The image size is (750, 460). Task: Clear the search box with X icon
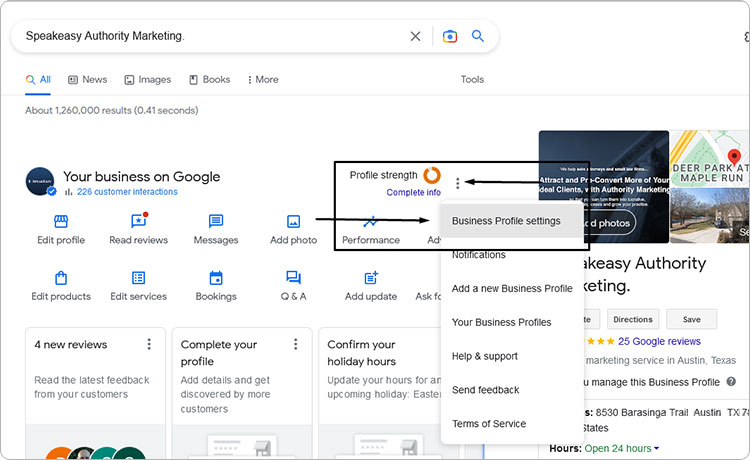[x=415, y=36]
